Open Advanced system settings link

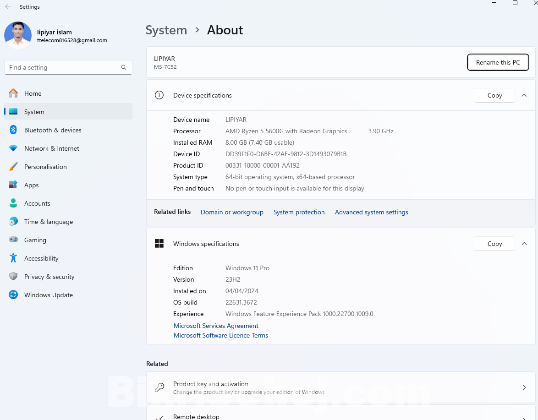pyautogui.click(x=371, y=212)
